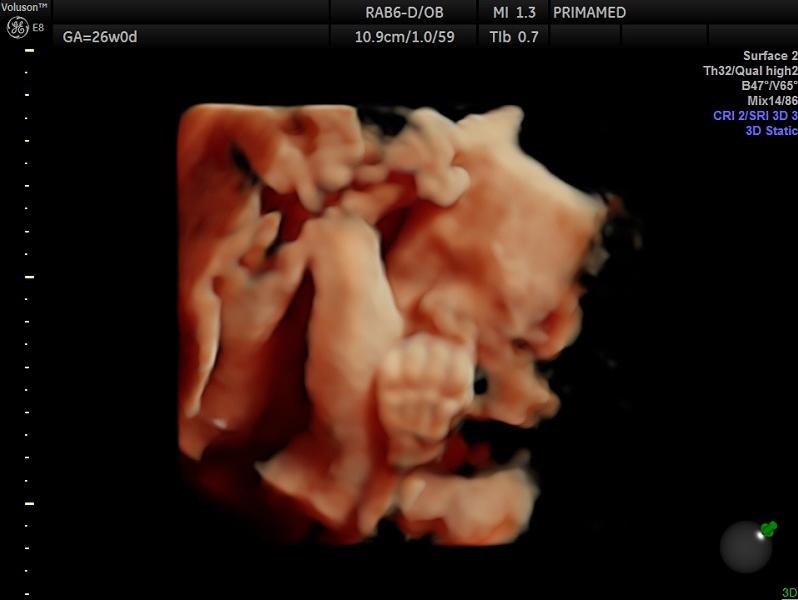
Task: Click the RAB6-D/OB probe label
Action: tap(404, 12)
